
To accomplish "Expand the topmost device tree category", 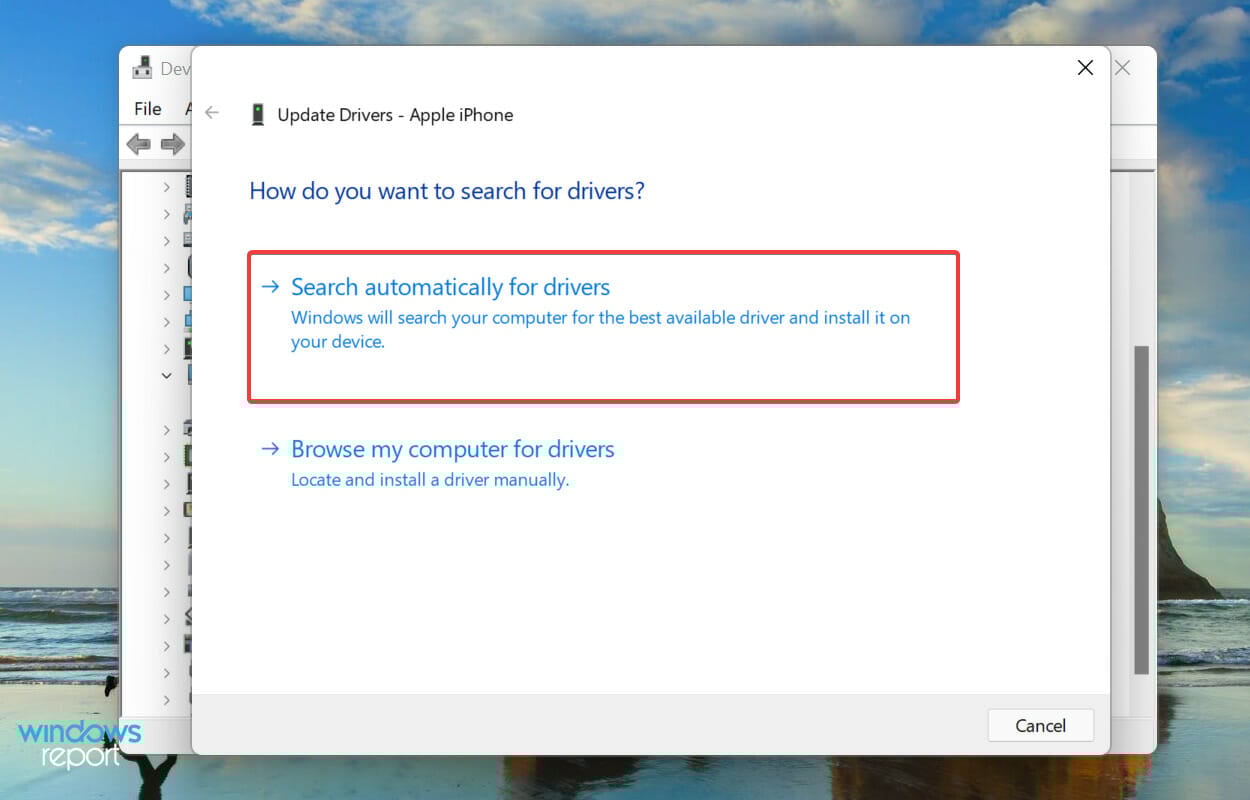I will (167, 186).
